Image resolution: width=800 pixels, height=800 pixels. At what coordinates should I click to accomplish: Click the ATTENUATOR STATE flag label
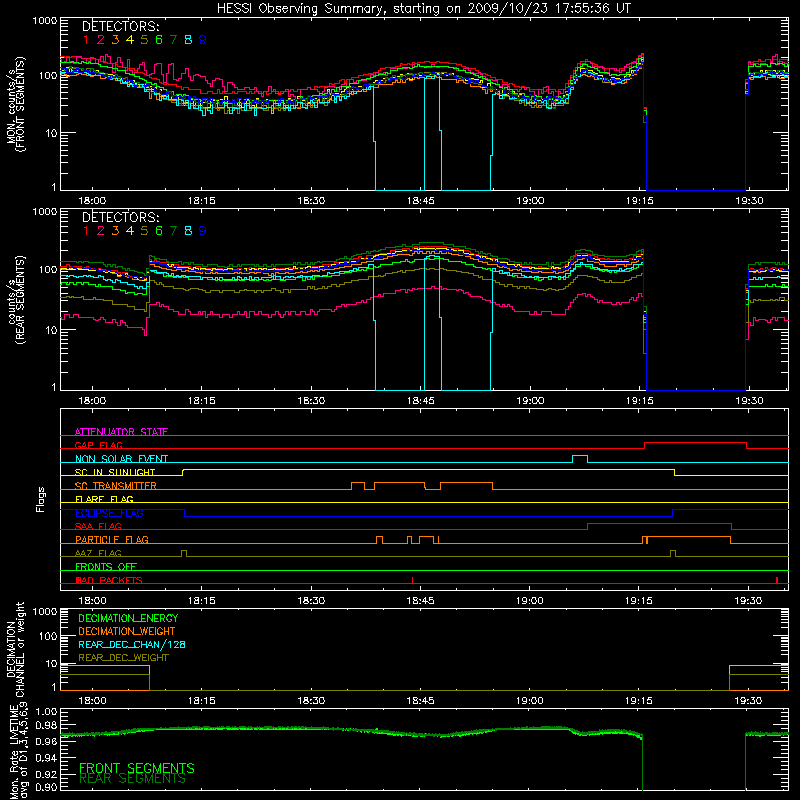point(121,432)
